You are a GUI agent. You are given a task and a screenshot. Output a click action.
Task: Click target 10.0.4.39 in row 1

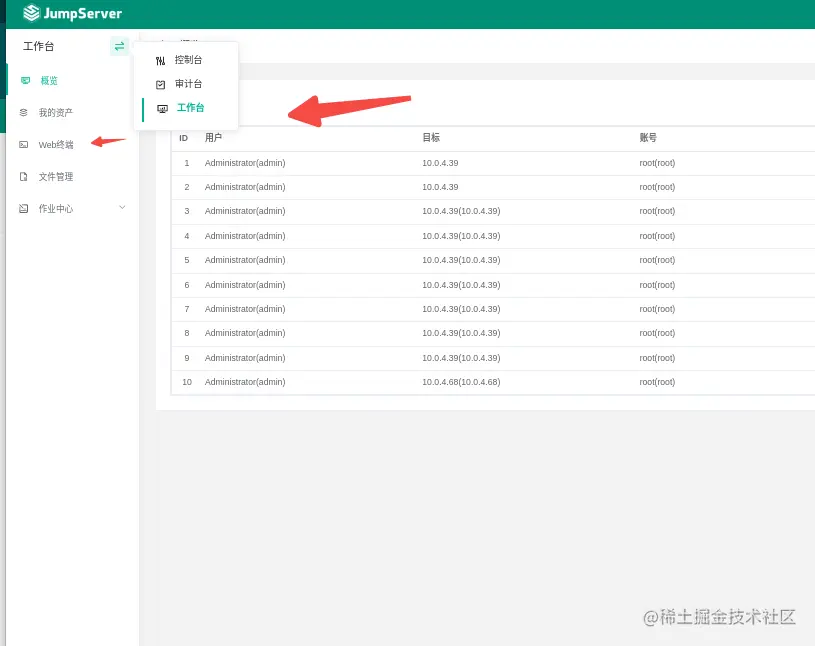point(440,163)
